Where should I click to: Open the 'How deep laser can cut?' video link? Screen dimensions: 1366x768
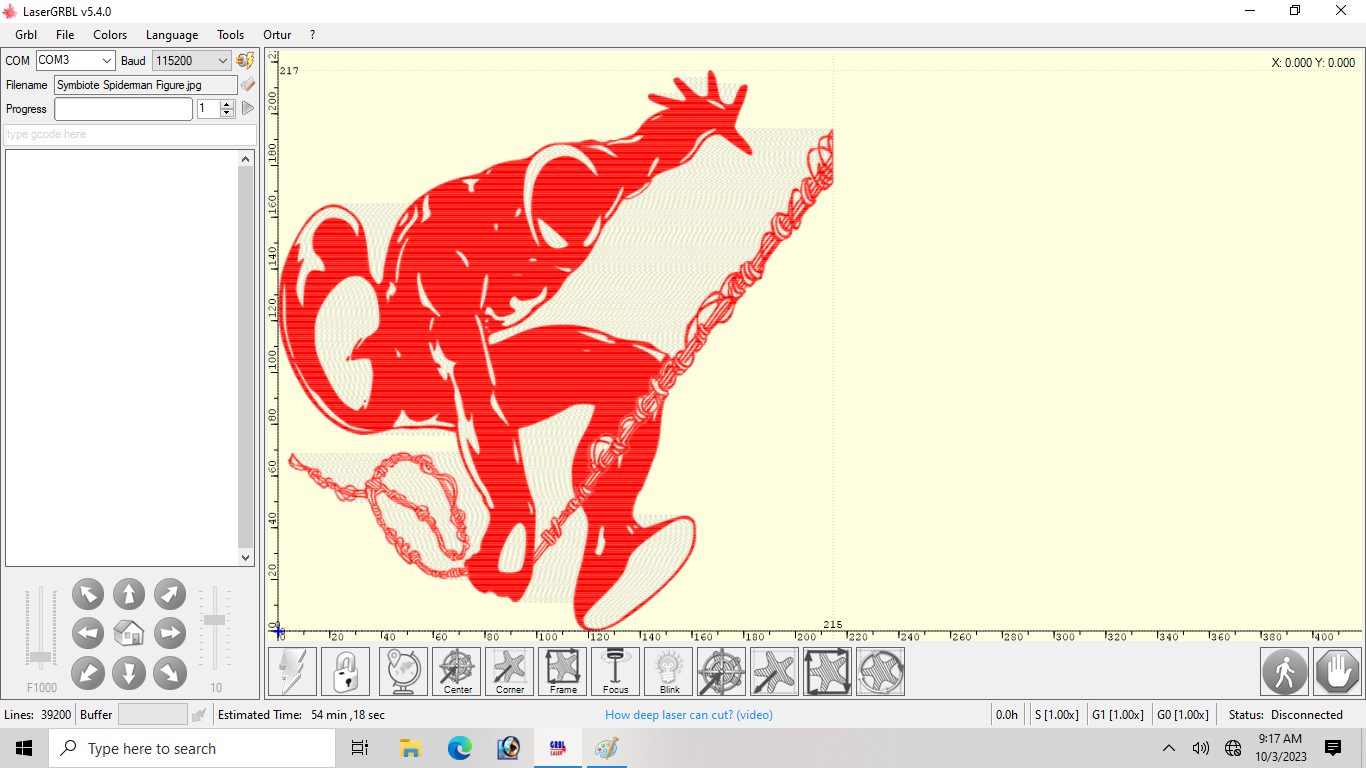point(689,715)
